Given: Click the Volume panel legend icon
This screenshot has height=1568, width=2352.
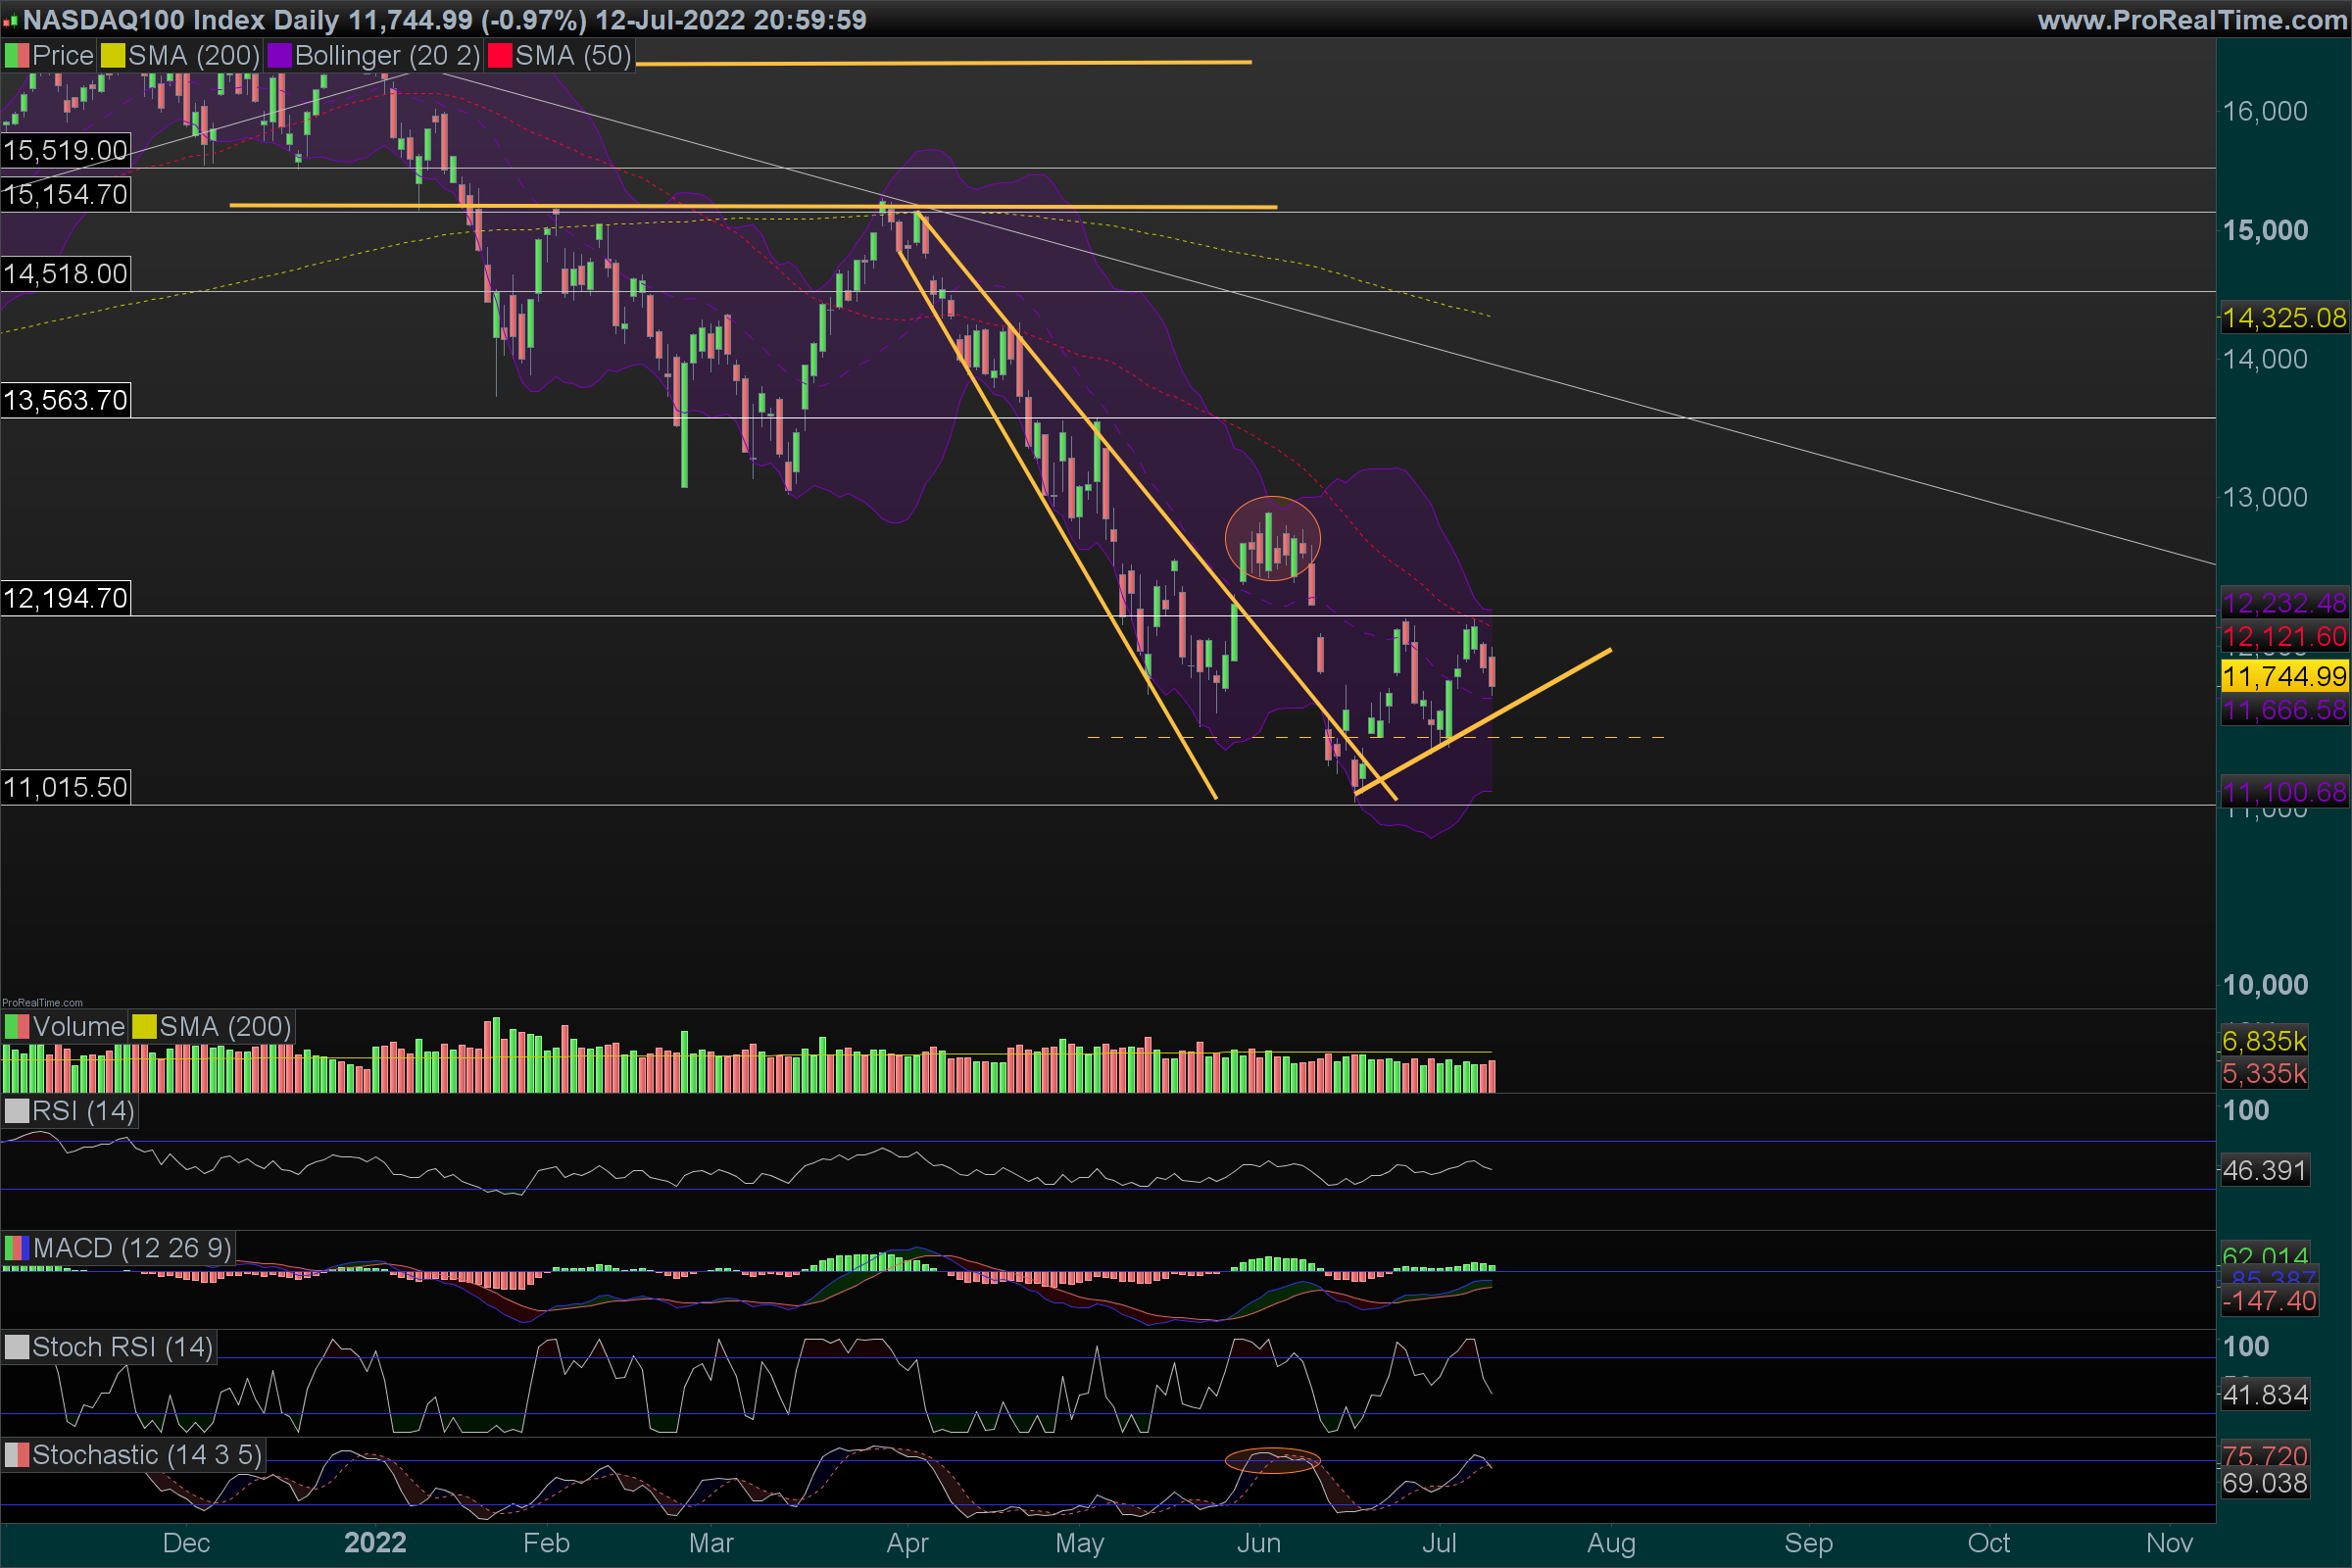Looking at the screenshot, I should point(17,1027).
